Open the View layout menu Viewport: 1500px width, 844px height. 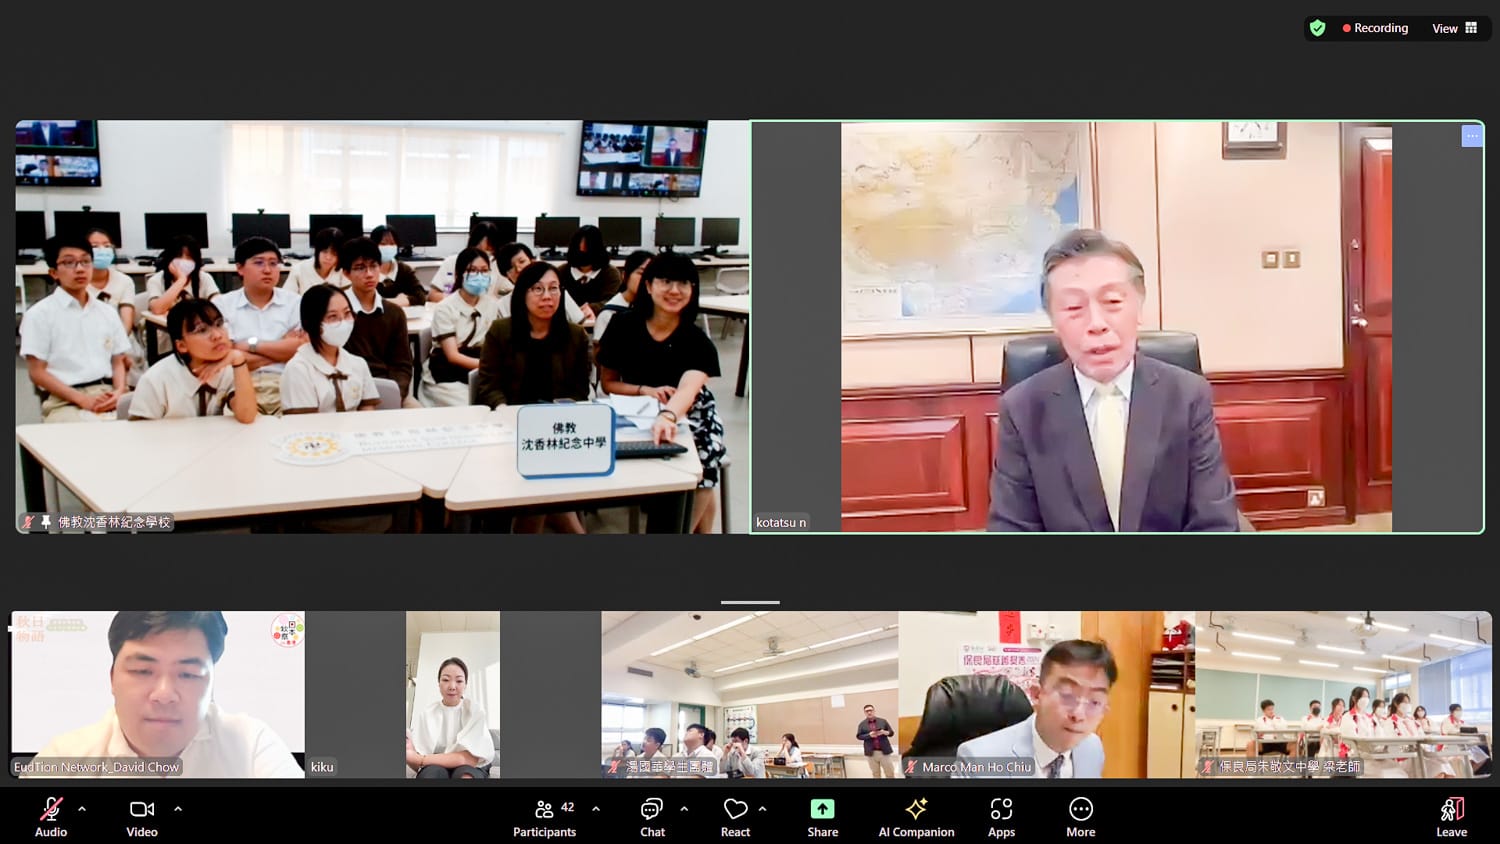[1454, 28]
